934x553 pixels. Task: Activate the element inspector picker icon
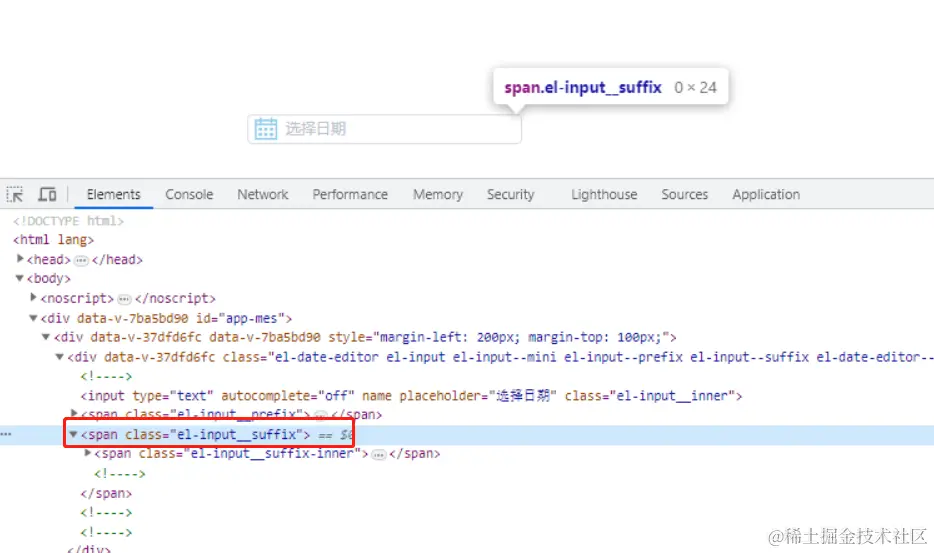[x=15, y=194]
